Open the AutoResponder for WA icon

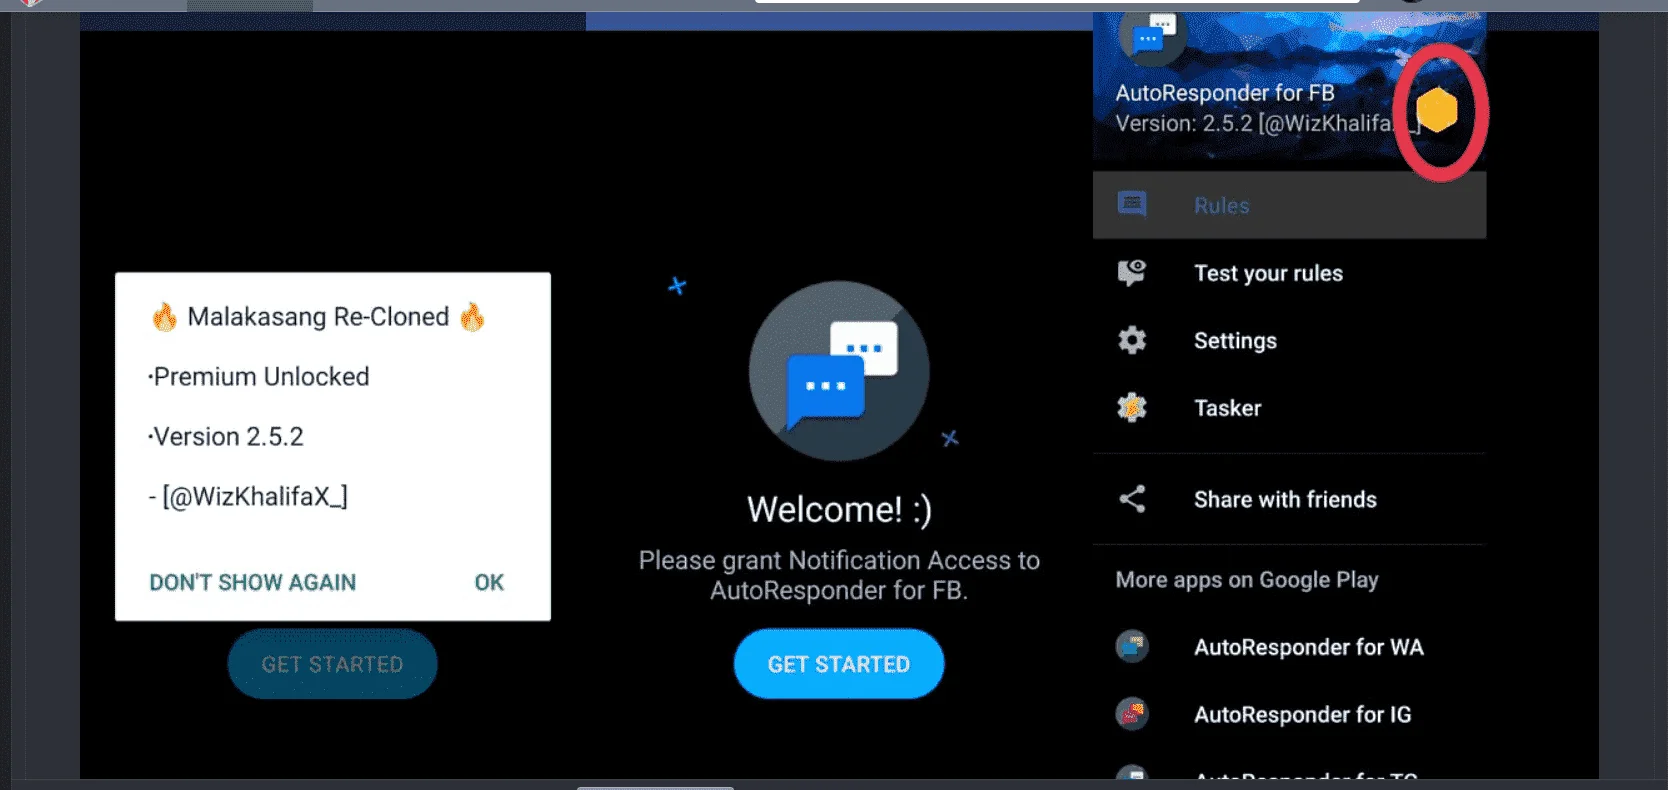(1132, 646)
